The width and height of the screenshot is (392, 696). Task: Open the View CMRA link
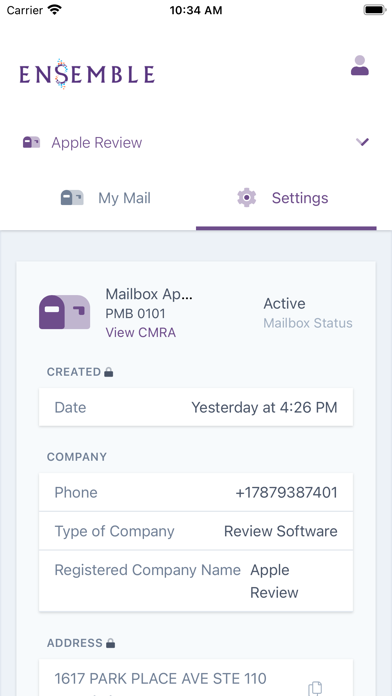pos(141,332)
